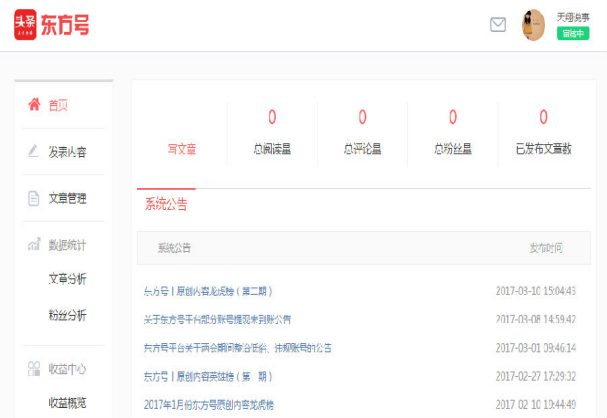Open the mail envelope icon

[498, 25]
